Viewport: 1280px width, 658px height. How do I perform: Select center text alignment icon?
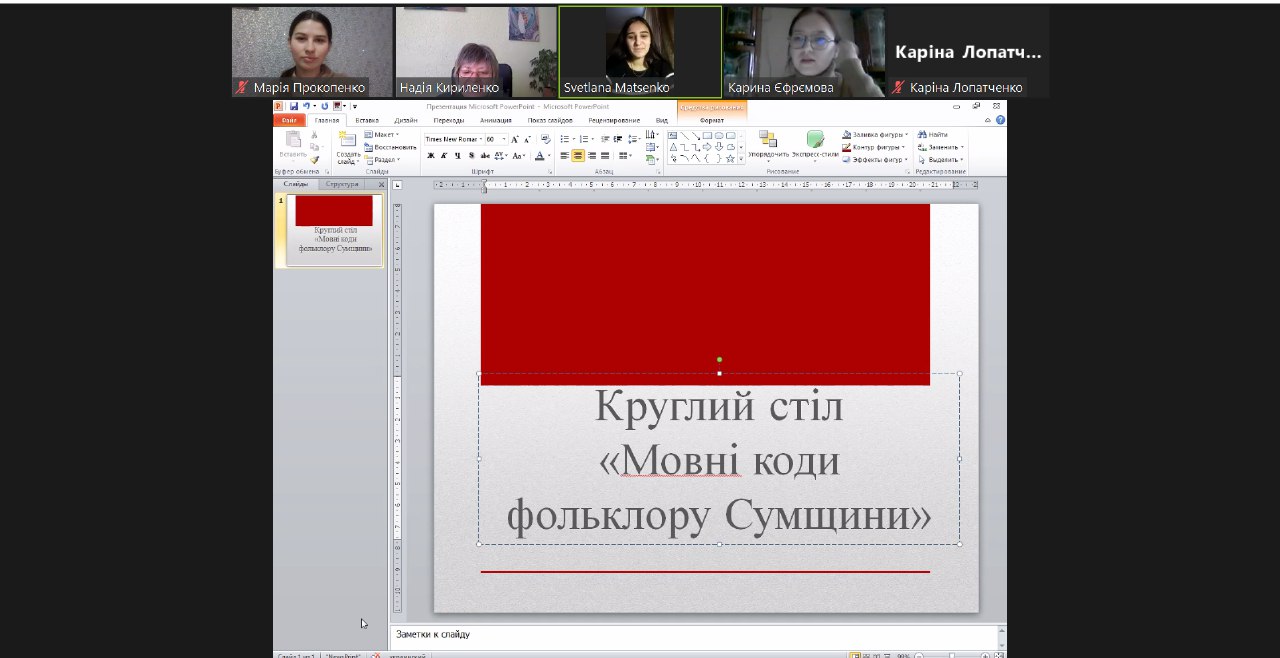(x=579, y=156)
